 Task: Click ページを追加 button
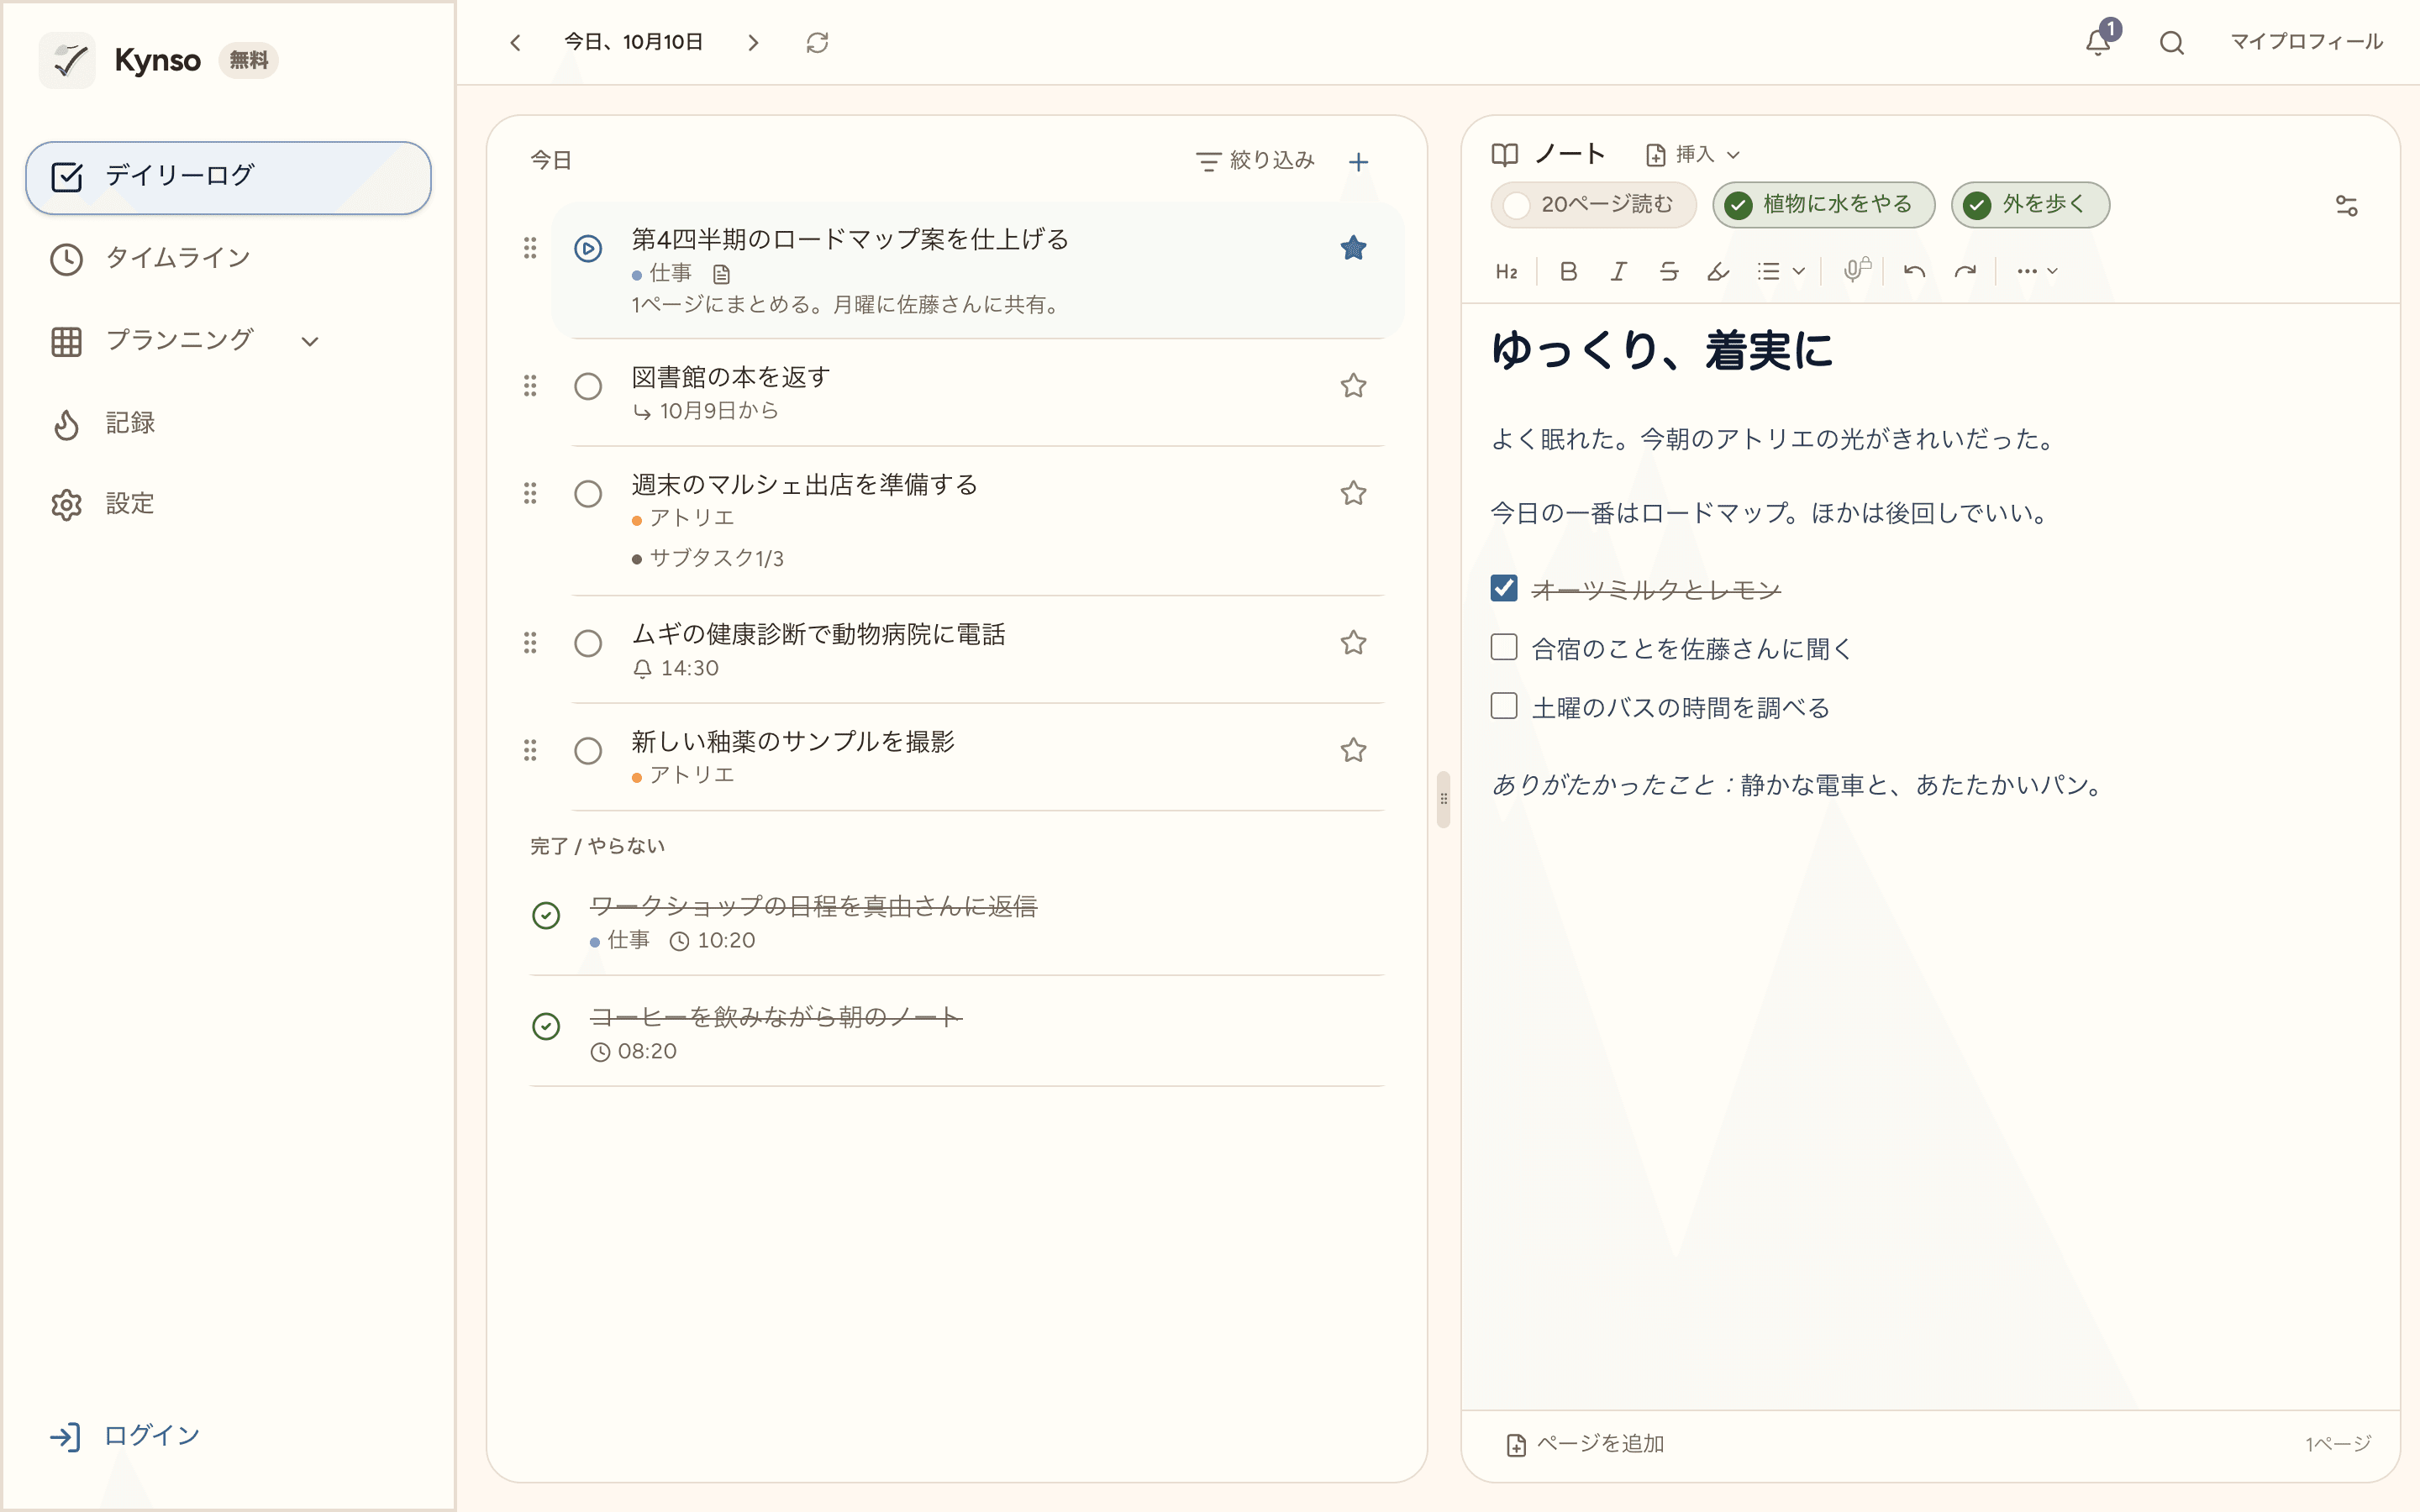(1585, 1444)
